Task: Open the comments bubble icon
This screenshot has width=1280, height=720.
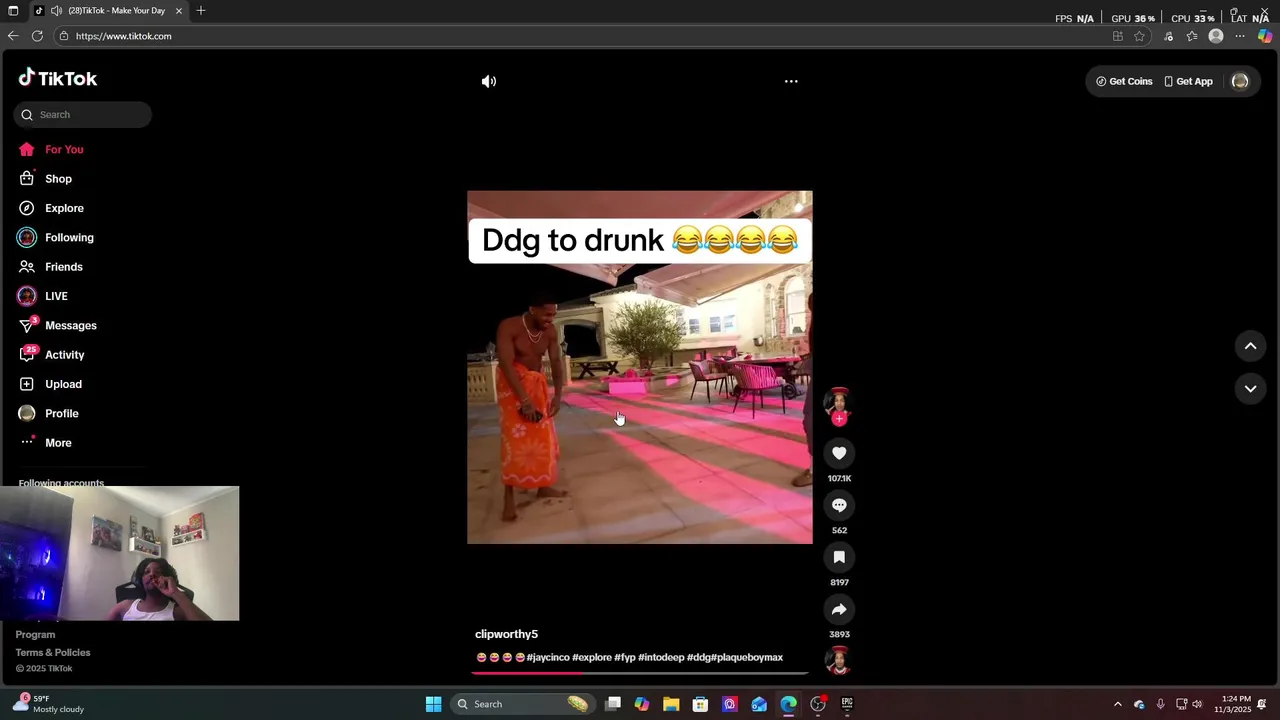Action: [x=839, y=505]
